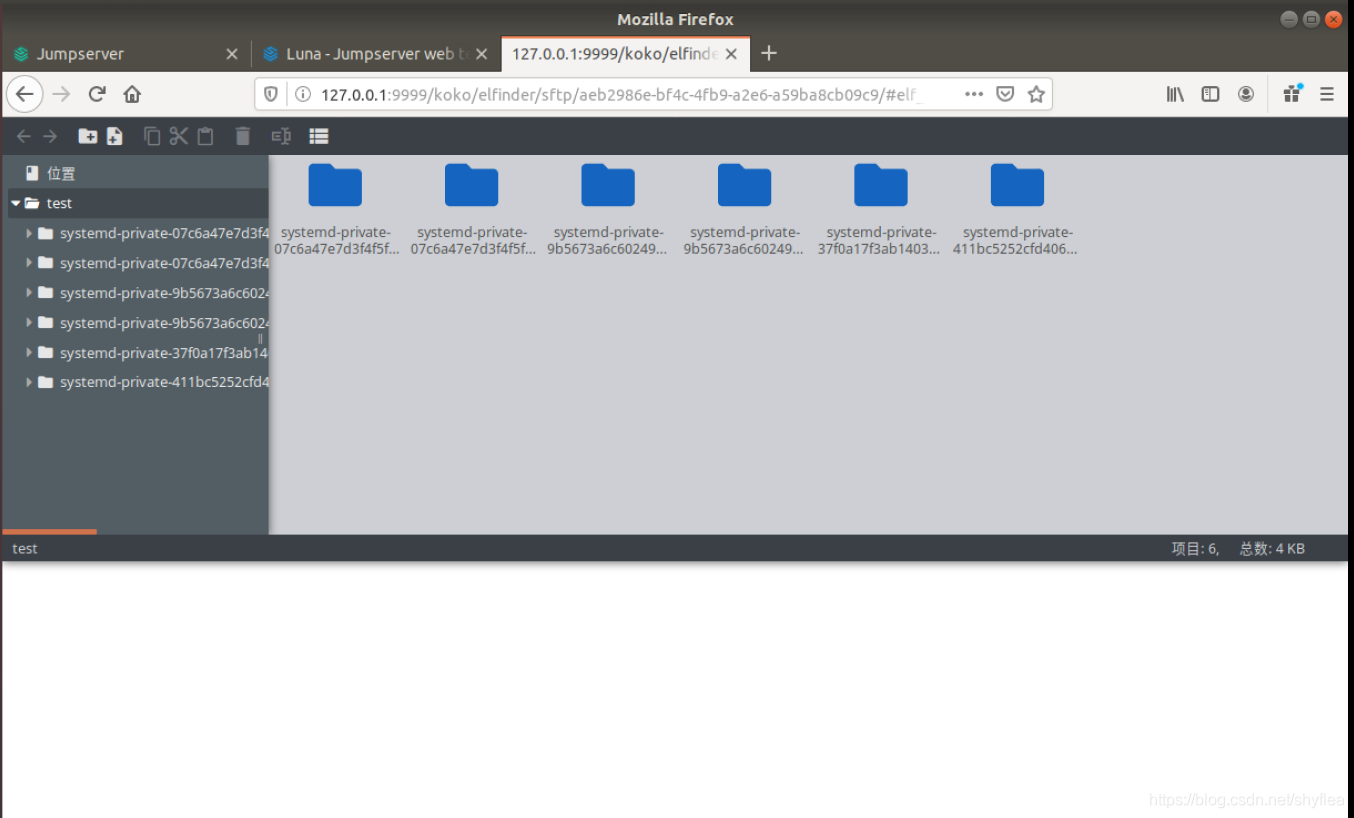Close the Luna - Jumpserver tab
1354x818 pixels.
coord(481,54)
